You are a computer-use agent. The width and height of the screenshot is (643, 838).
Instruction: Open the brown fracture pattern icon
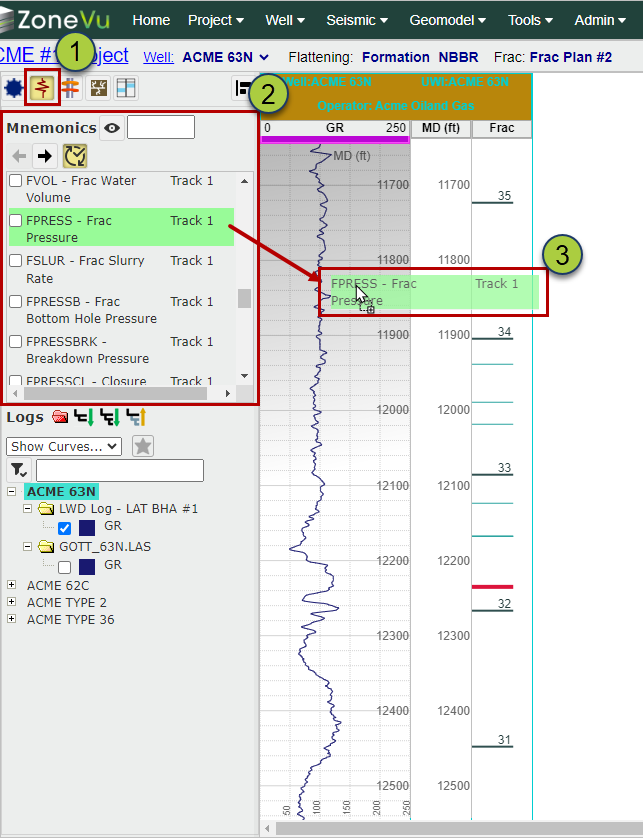(98, 88)
